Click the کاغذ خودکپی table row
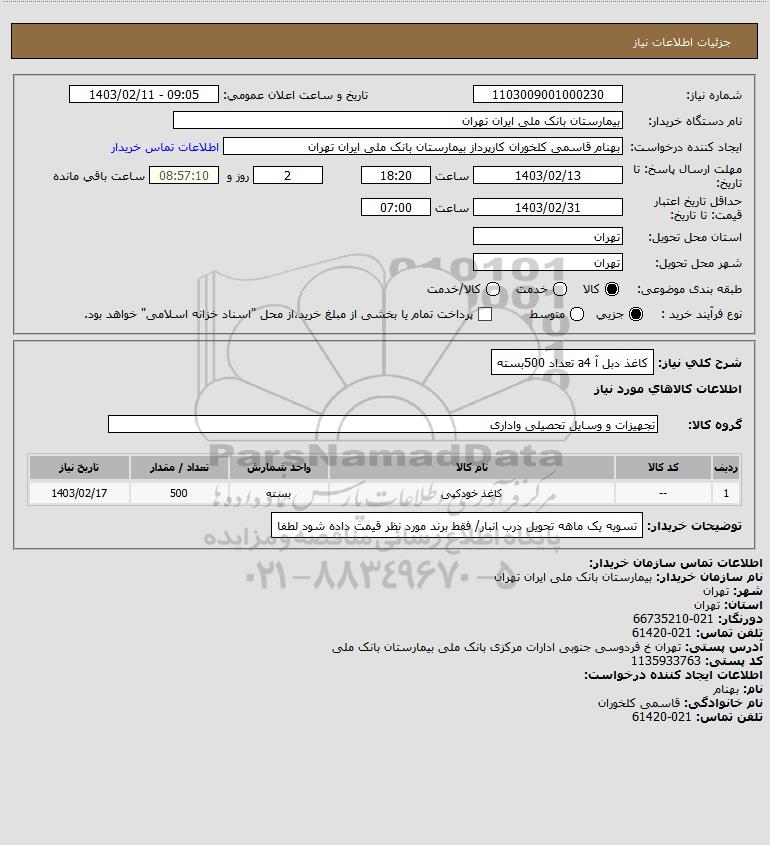The image size is (770, 845). 385,493
